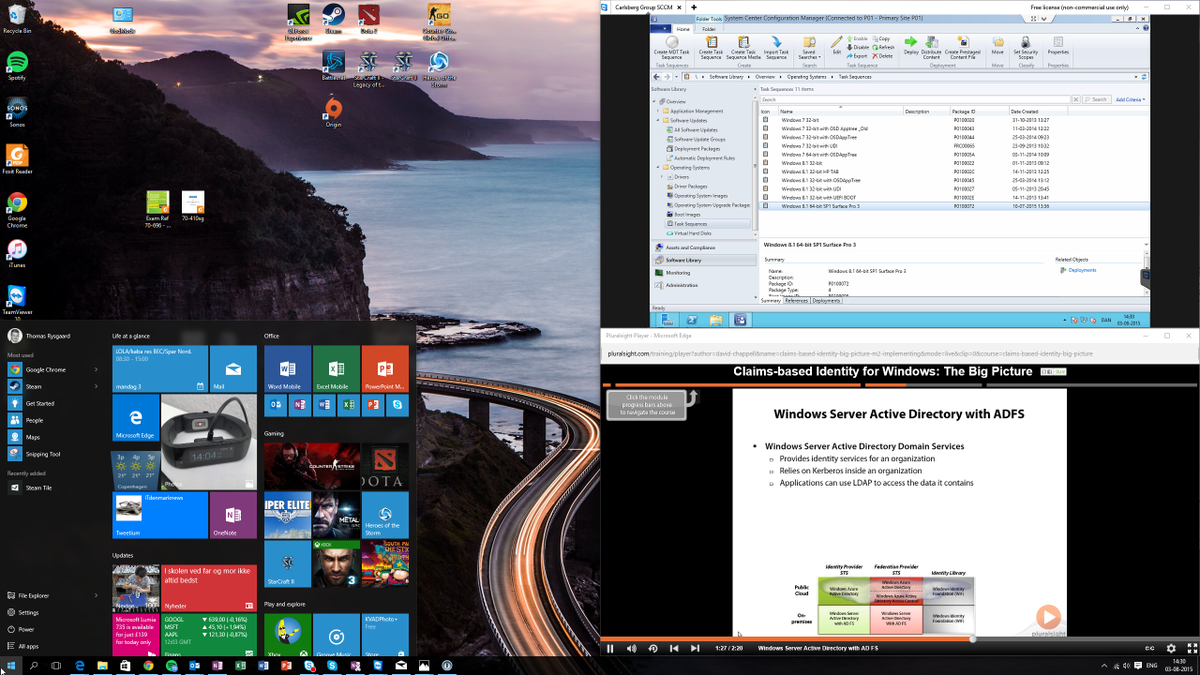Open the Deployments tab in SCCM details
This screenshot has width=1200, height=675.
pos(826,300)
